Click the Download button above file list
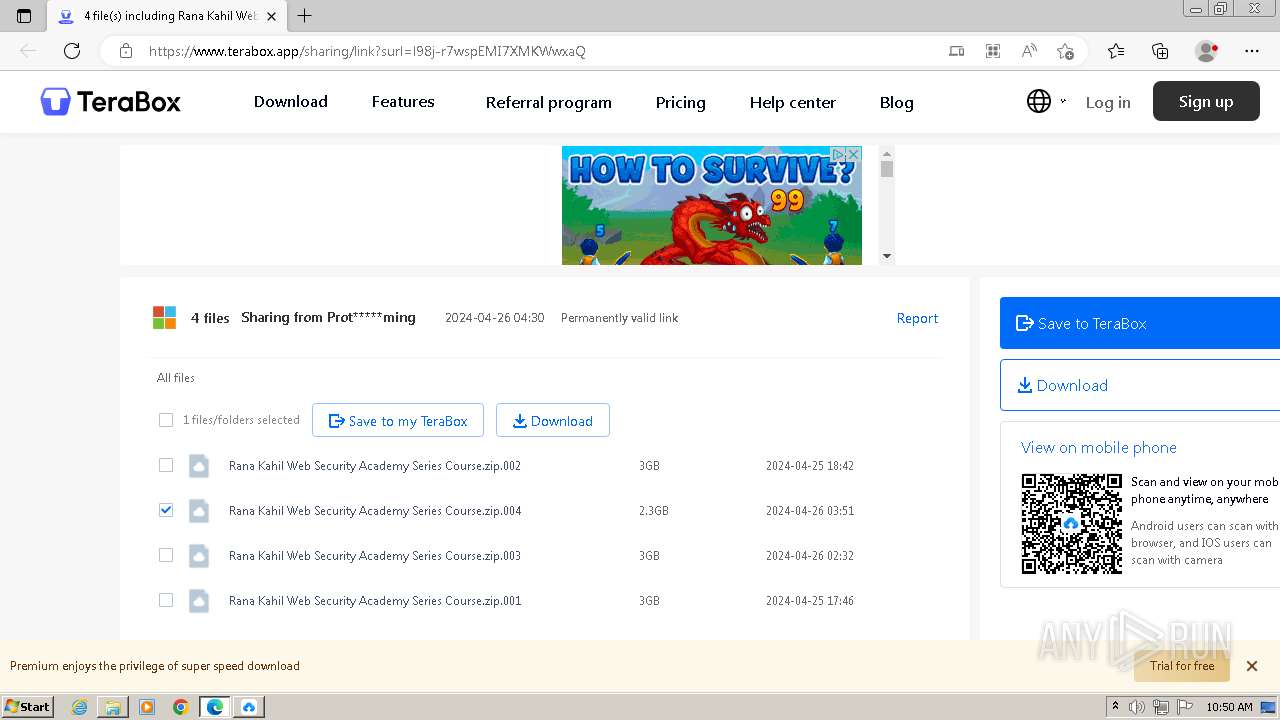1280x720 pixels. 553,421
